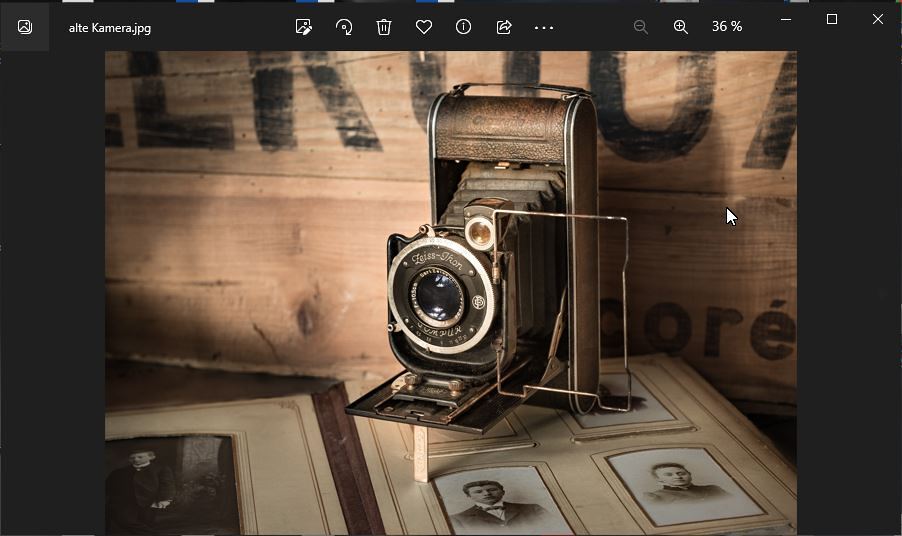This screenshot has width=902, height=536.
Task: Click the file name alte Kamera.jpg
Action: [110, 28]
